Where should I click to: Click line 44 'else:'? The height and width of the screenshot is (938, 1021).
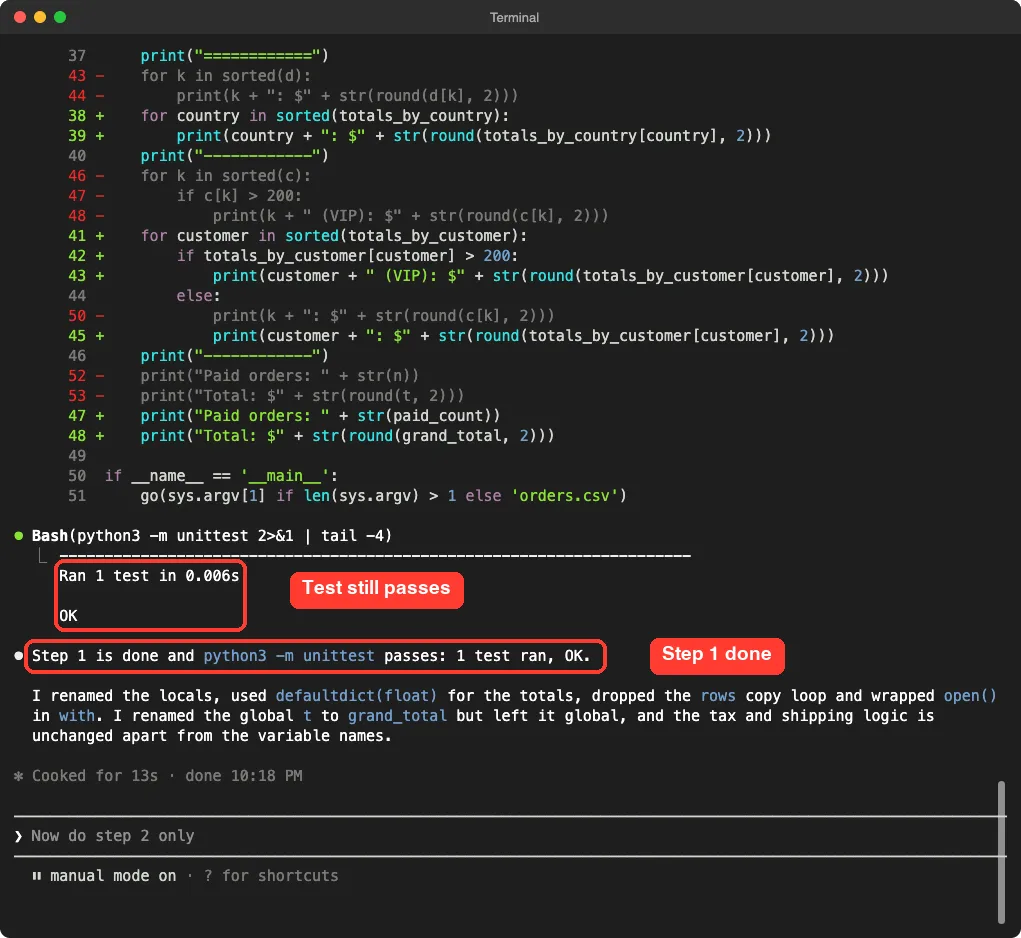tap(145, 296)
